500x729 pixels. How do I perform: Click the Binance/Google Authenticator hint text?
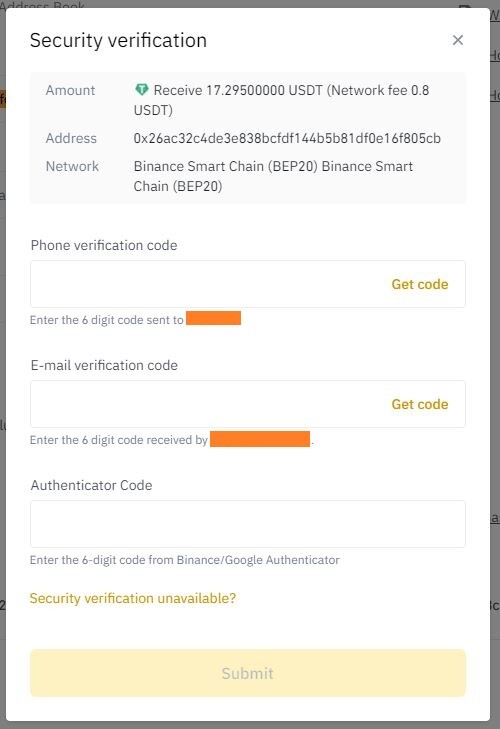(185, 560)
